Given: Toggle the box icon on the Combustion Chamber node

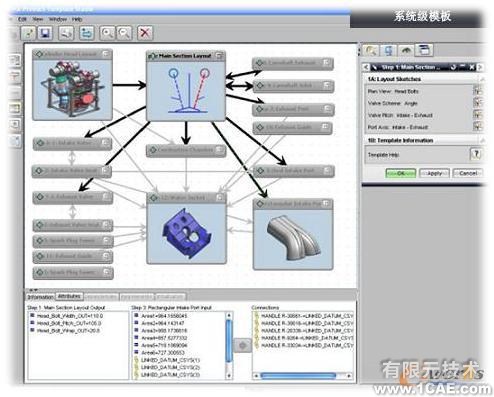Looking at the screenshot, I should tap(220, 150).
